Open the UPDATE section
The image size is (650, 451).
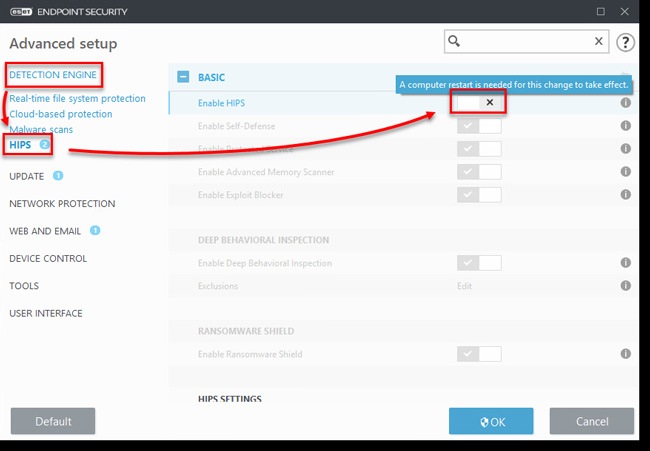(27, 176)
